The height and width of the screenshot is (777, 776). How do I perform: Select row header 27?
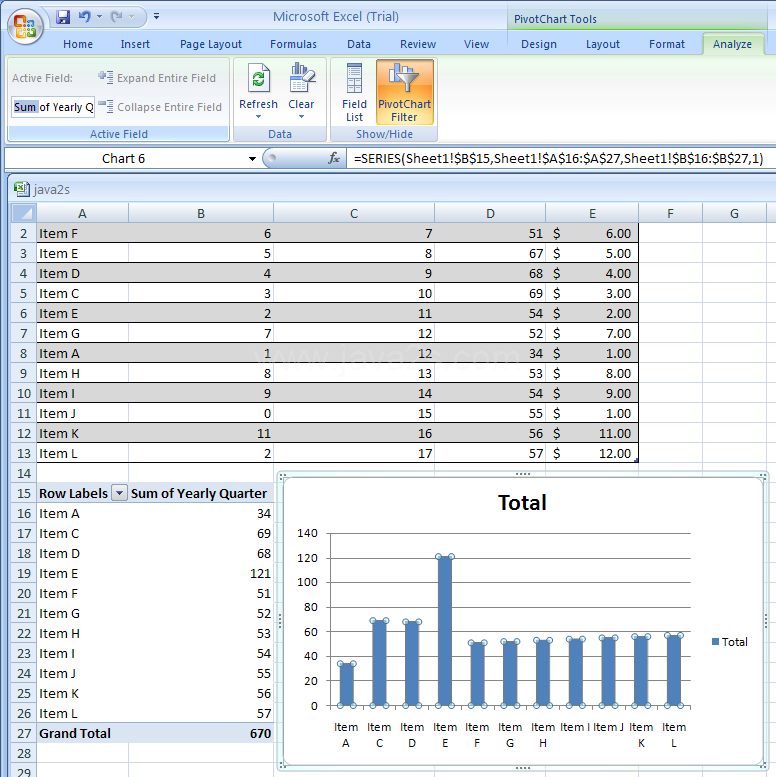coord(24,733)
